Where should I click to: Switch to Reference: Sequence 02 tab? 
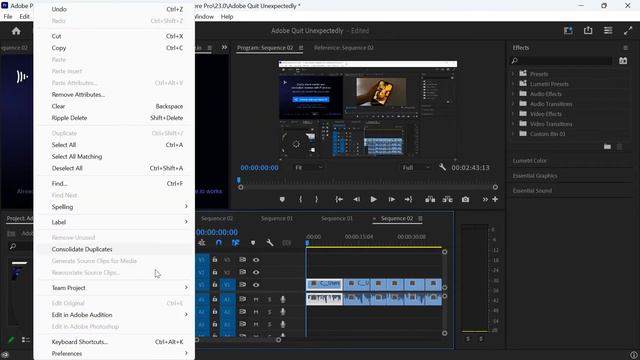(344, 48)
